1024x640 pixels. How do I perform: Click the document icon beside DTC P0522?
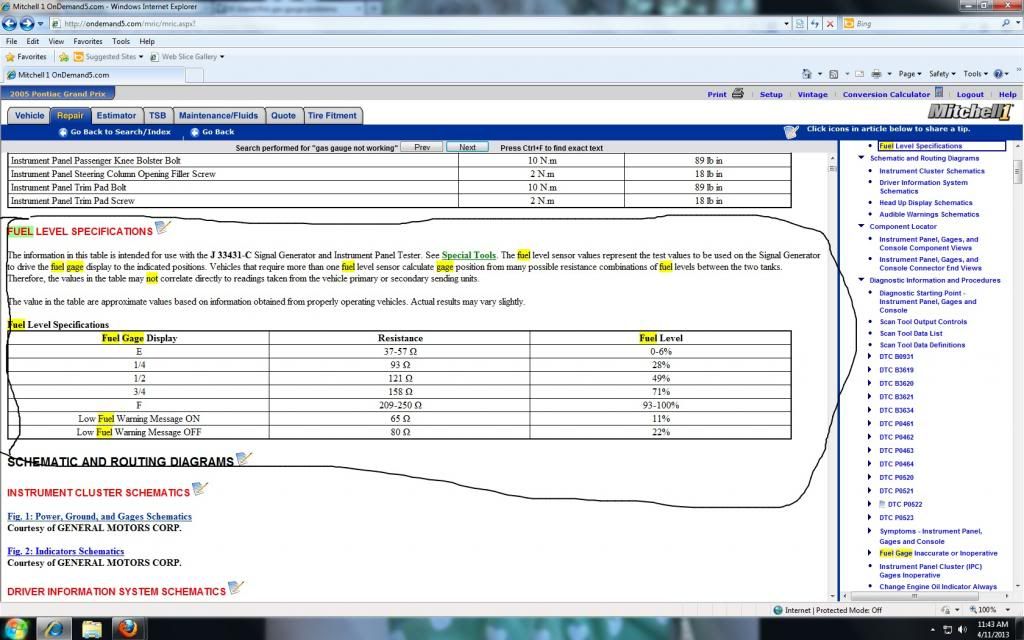click(882, 504)
